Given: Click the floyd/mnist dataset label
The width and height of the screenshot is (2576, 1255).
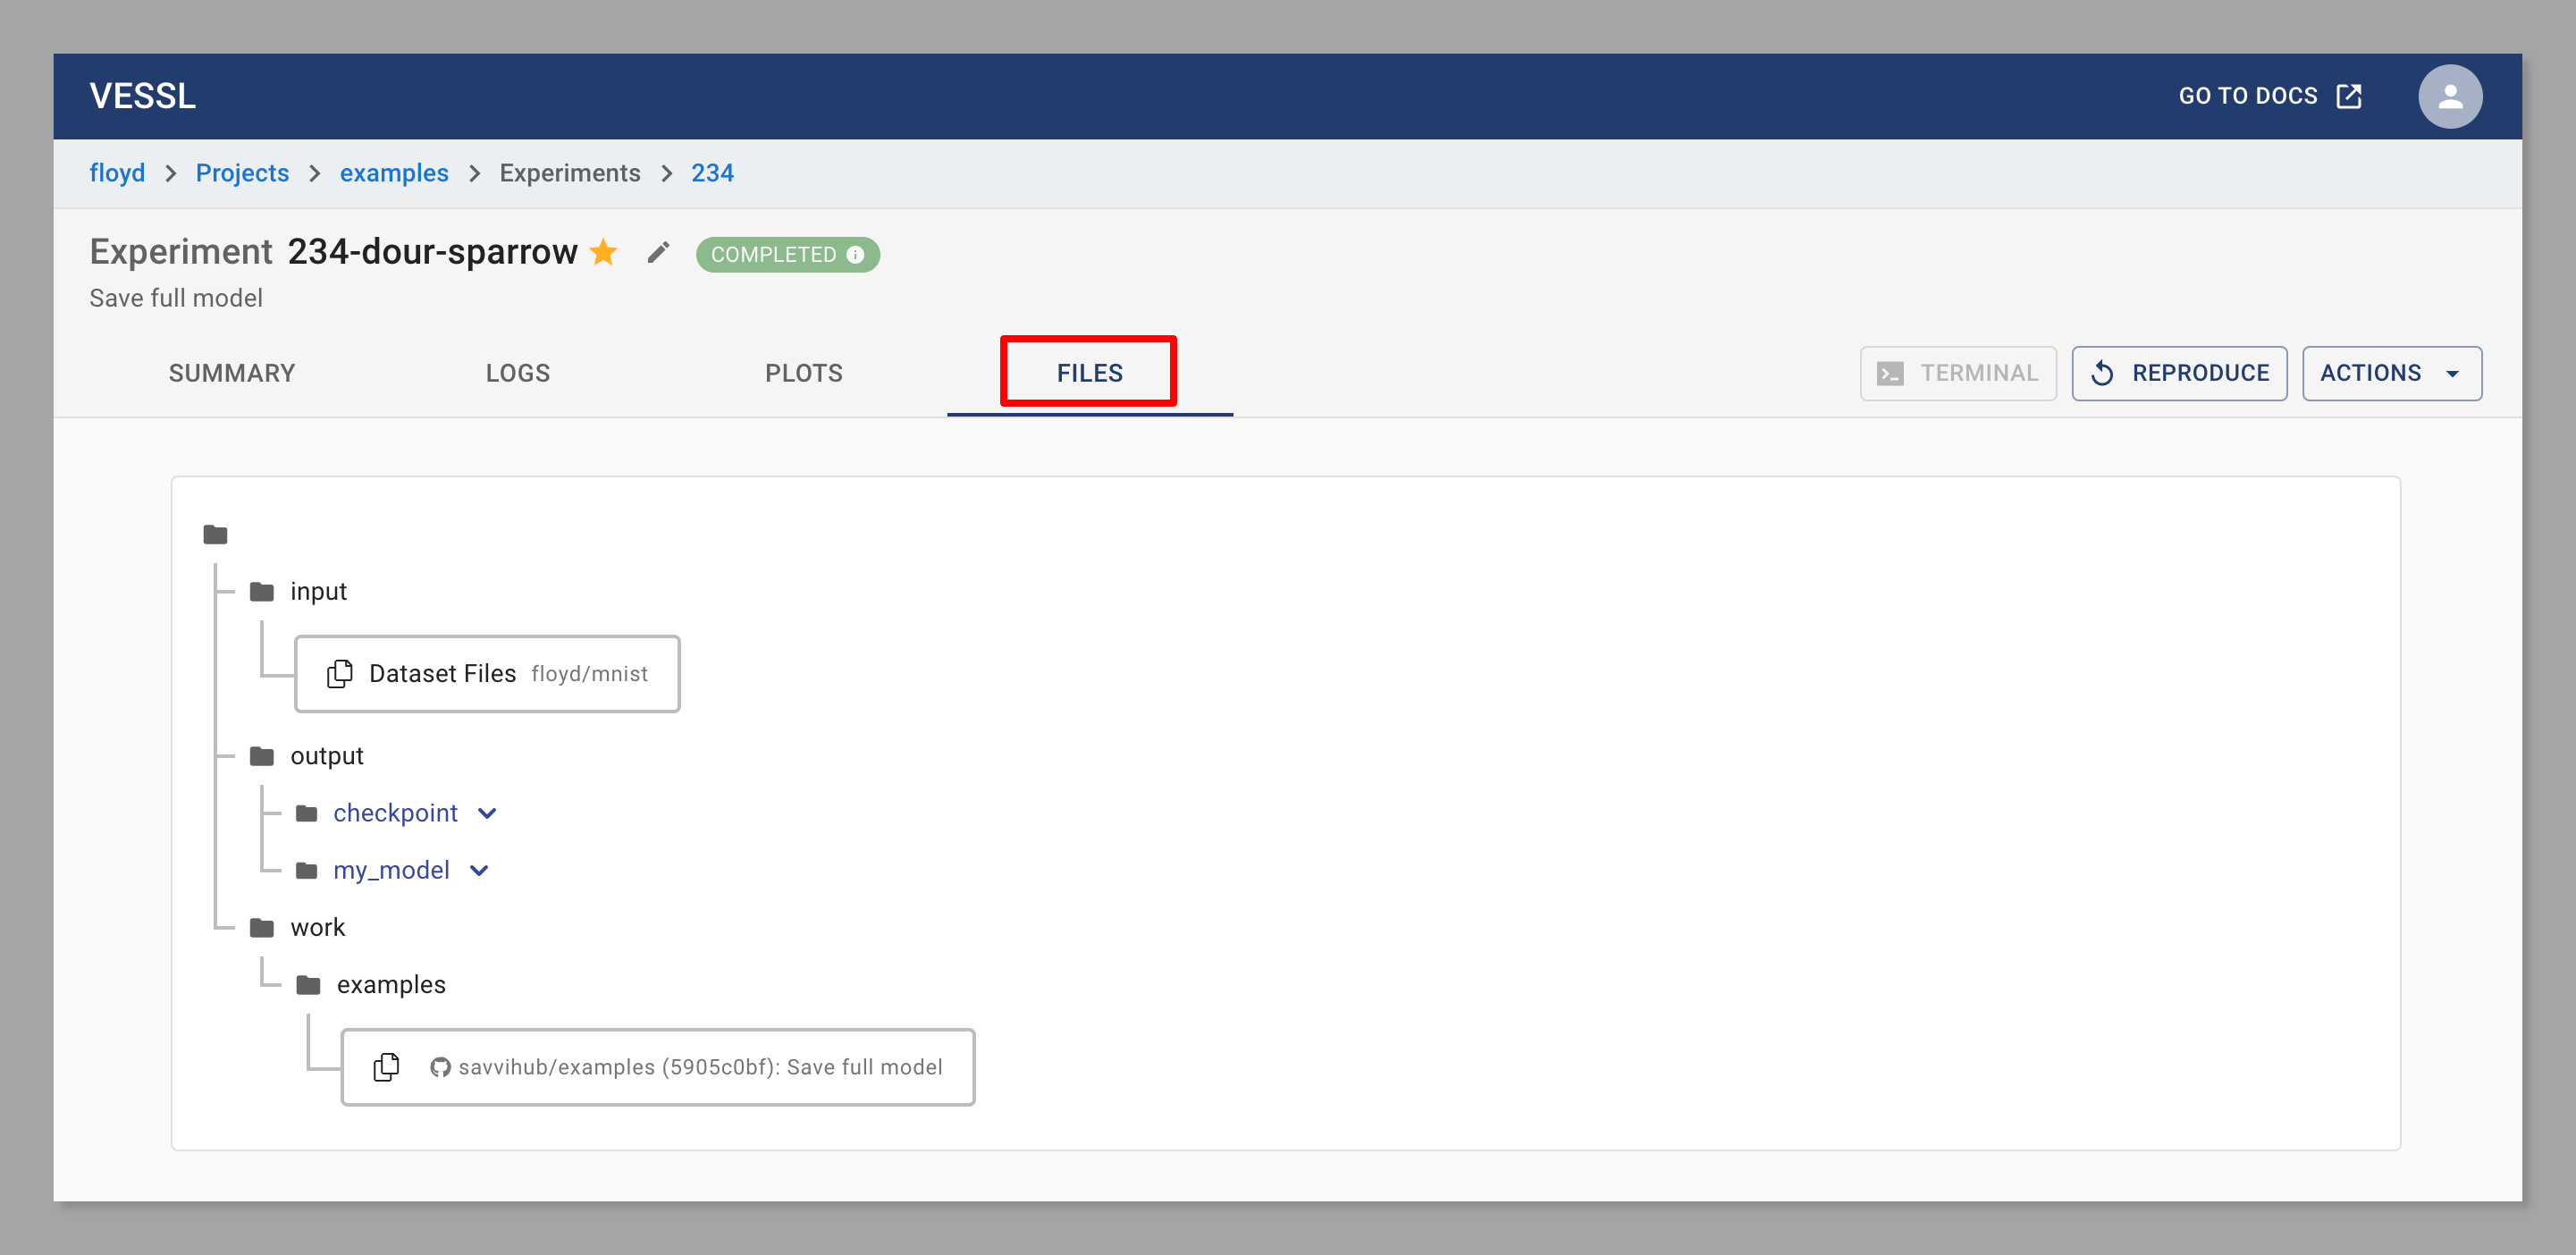Looking at the screenshot, I should (589, 674).
